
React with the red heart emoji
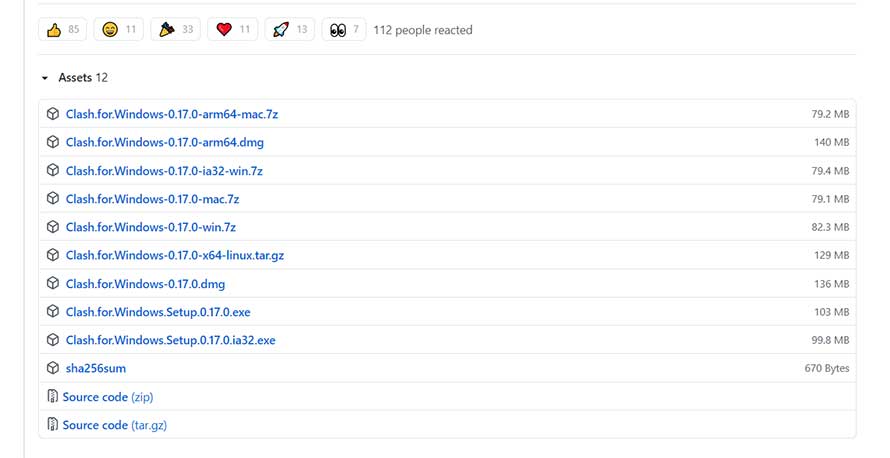[233, 30]
